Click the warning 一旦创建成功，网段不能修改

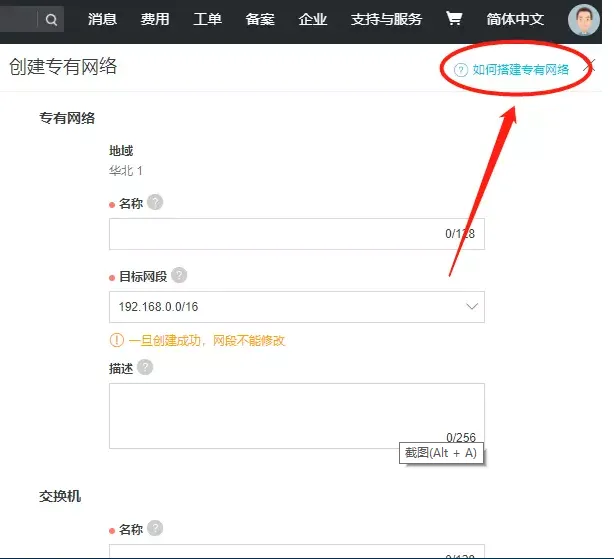[207, 341]
